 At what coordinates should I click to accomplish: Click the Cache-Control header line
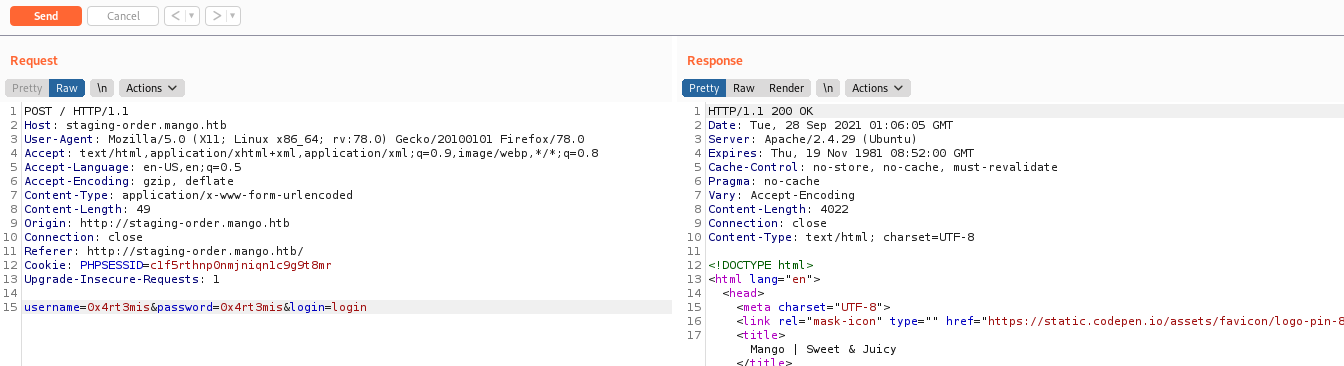pos(883,167)
